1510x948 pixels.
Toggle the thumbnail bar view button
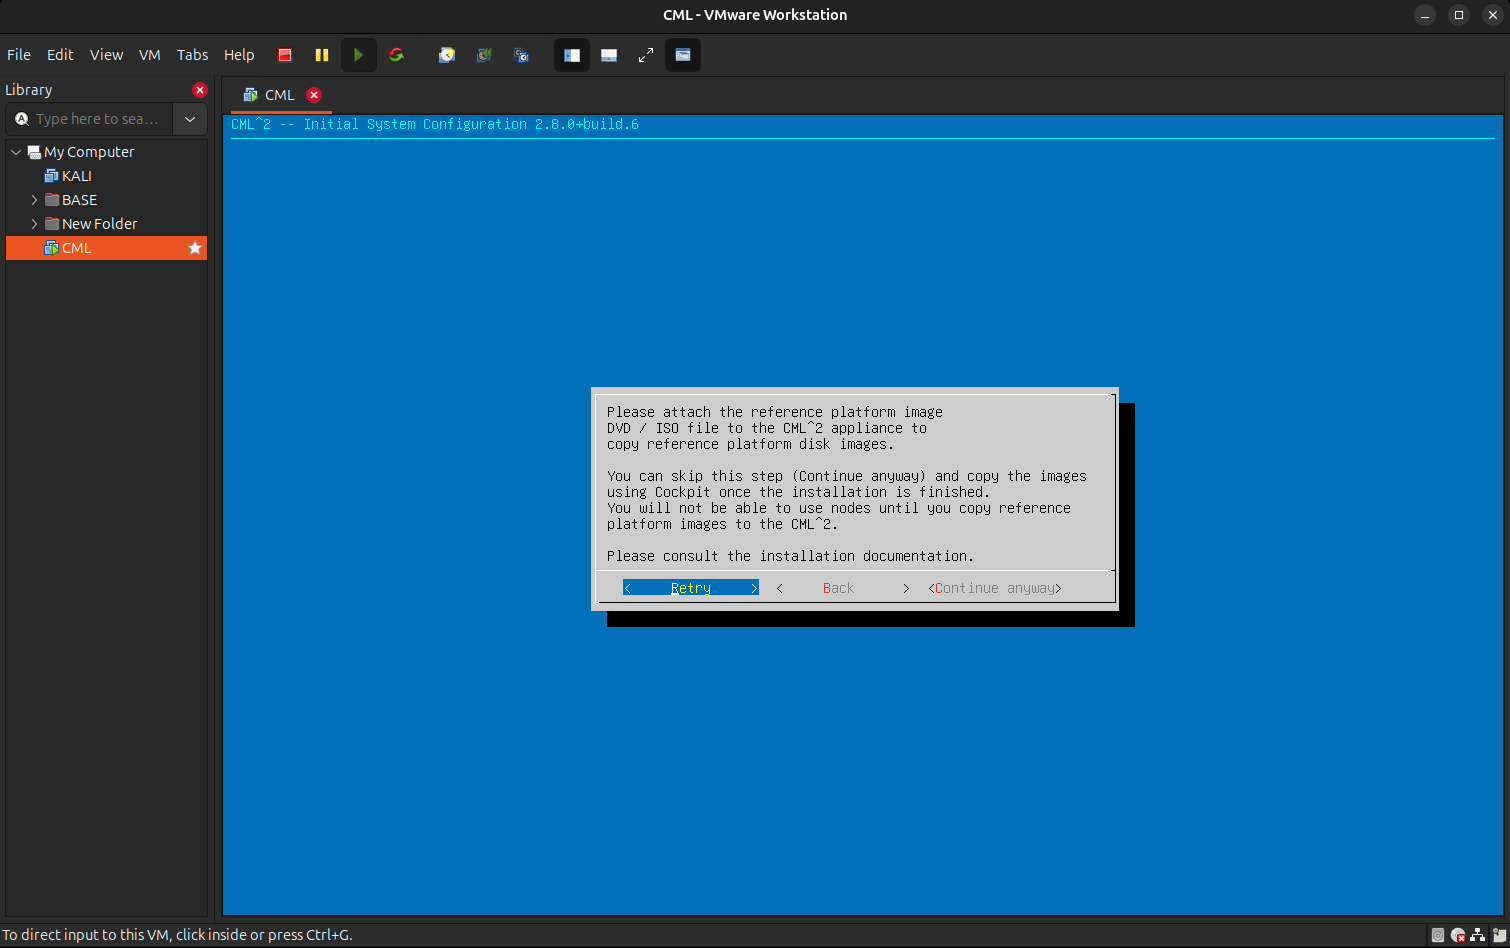pos(609,55)
